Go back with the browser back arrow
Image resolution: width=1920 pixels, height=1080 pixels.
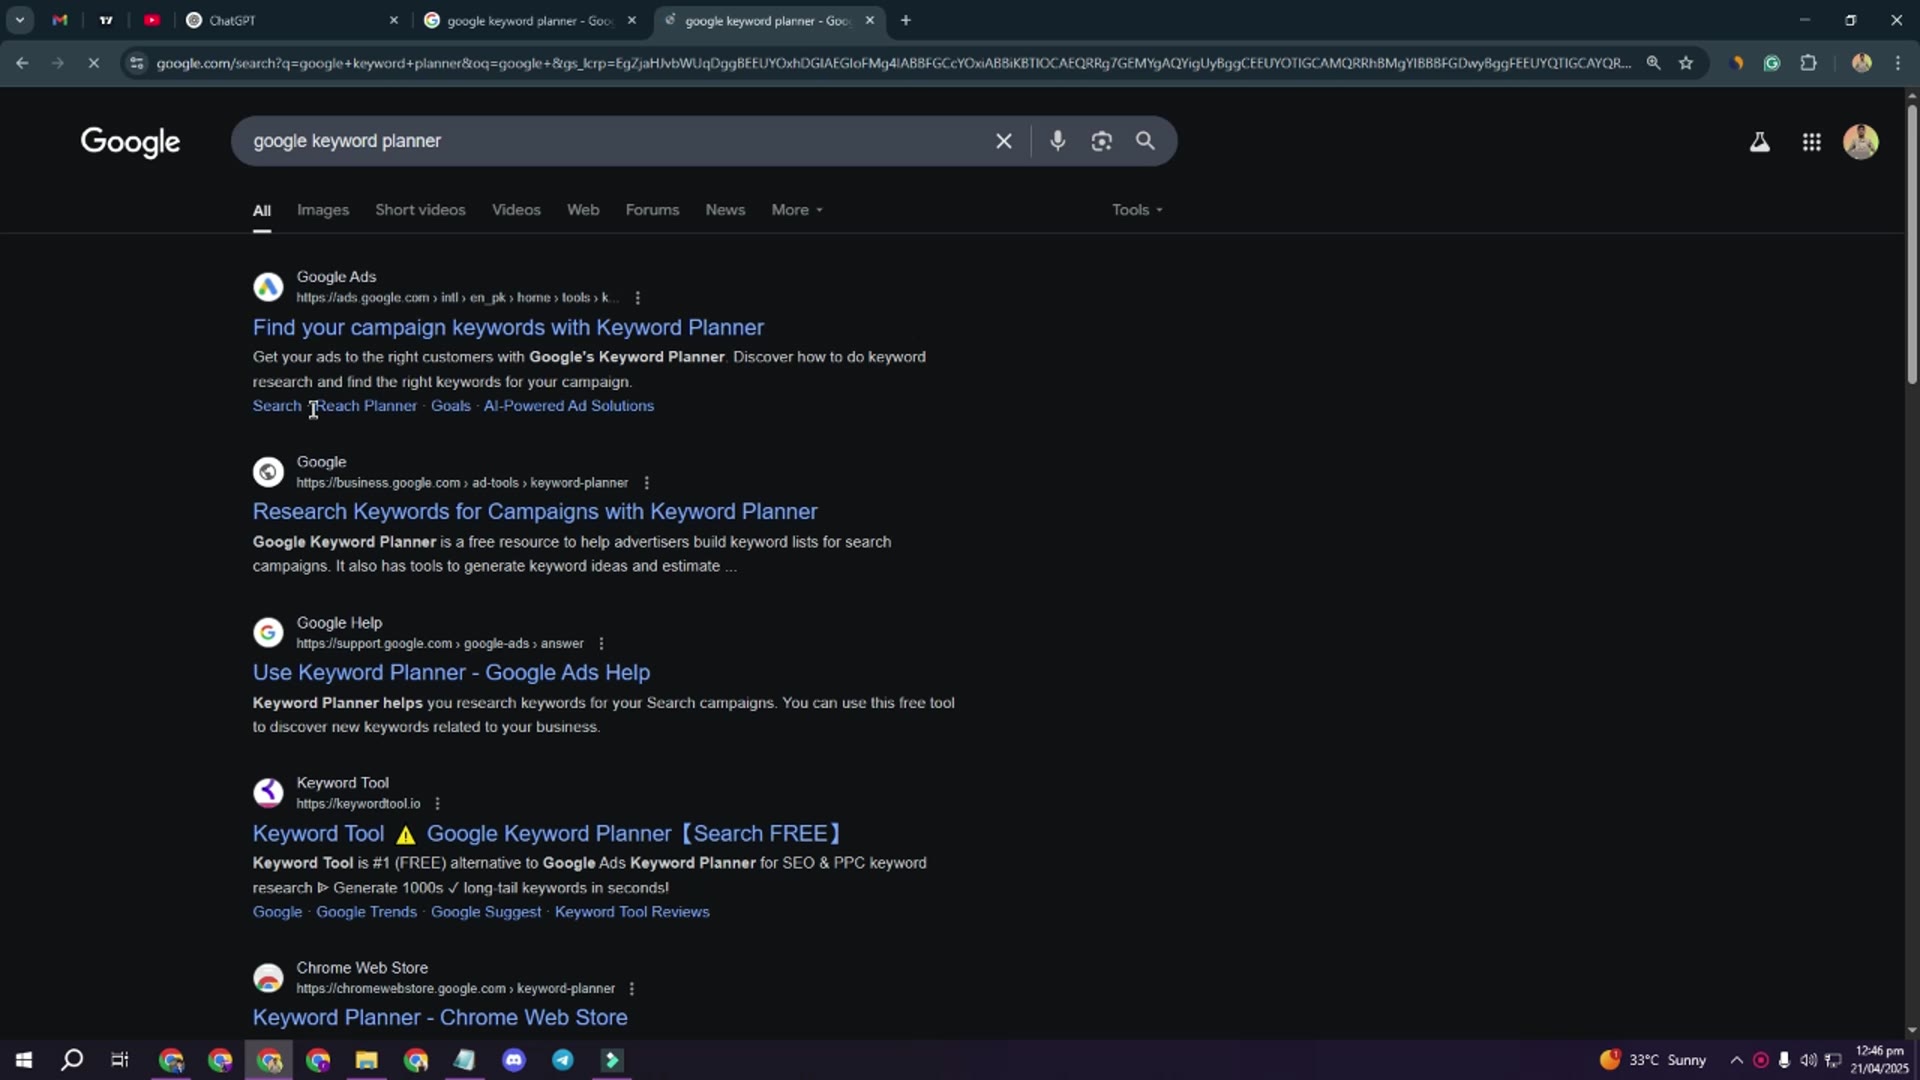pos(22,63)
